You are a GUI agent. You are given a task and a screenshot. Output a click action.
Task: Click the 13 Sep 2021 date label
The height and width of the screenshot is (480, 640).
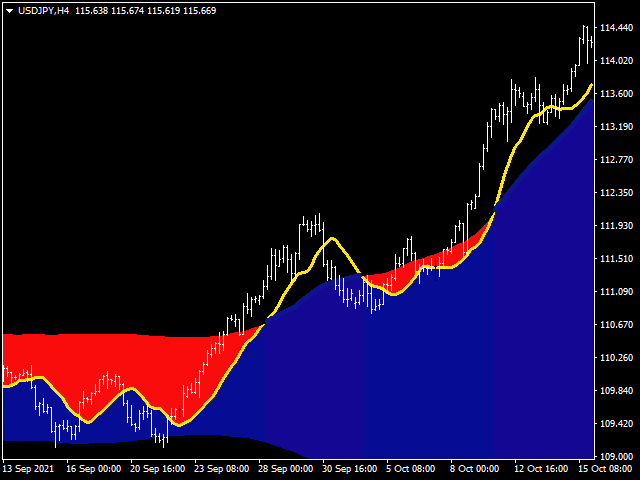[x=28, y=469]
